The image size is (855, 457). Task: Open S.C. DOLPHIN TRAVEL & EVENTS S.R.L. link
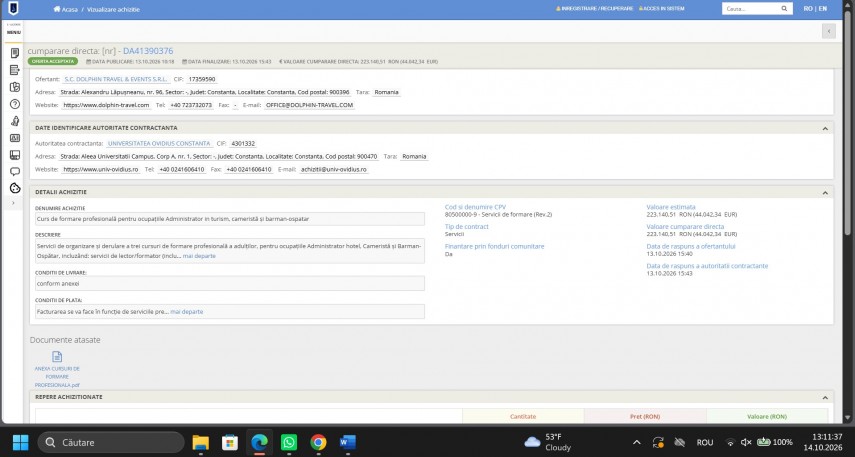tap(116, 79)
